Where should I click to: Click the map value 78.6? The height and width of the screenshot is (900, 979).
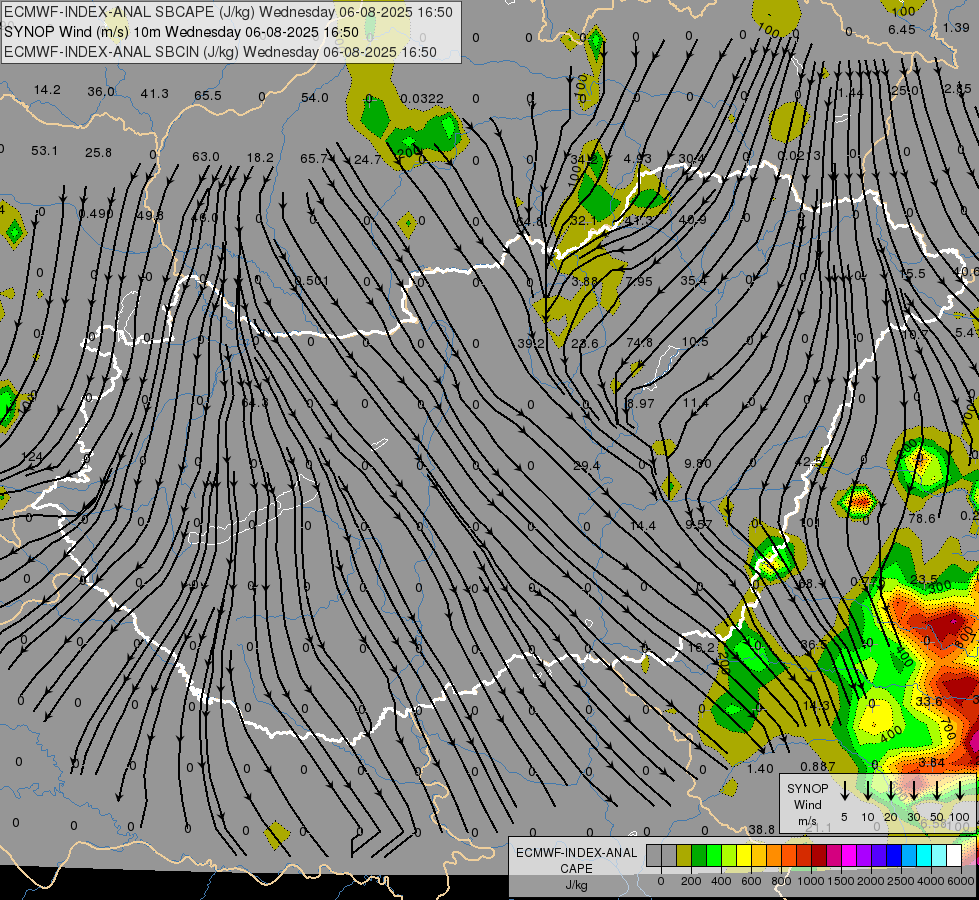922,518
